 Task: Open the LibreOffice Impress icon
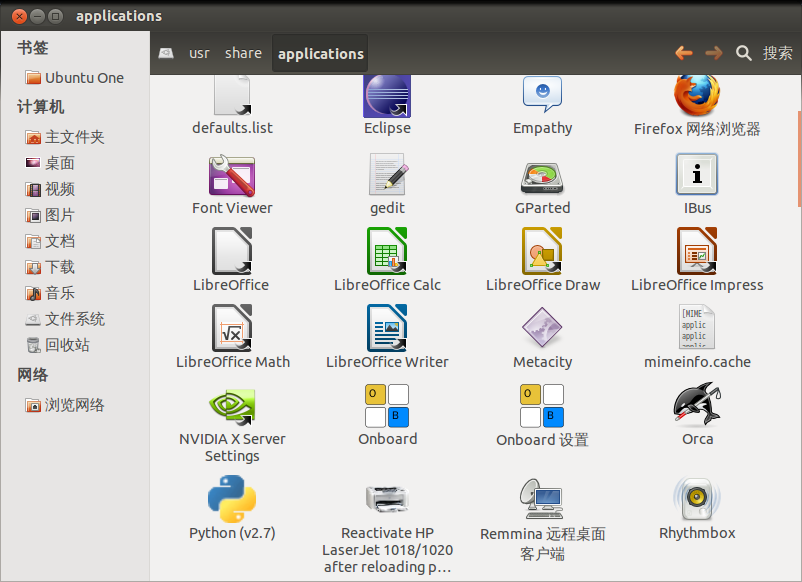click(697, 251)
